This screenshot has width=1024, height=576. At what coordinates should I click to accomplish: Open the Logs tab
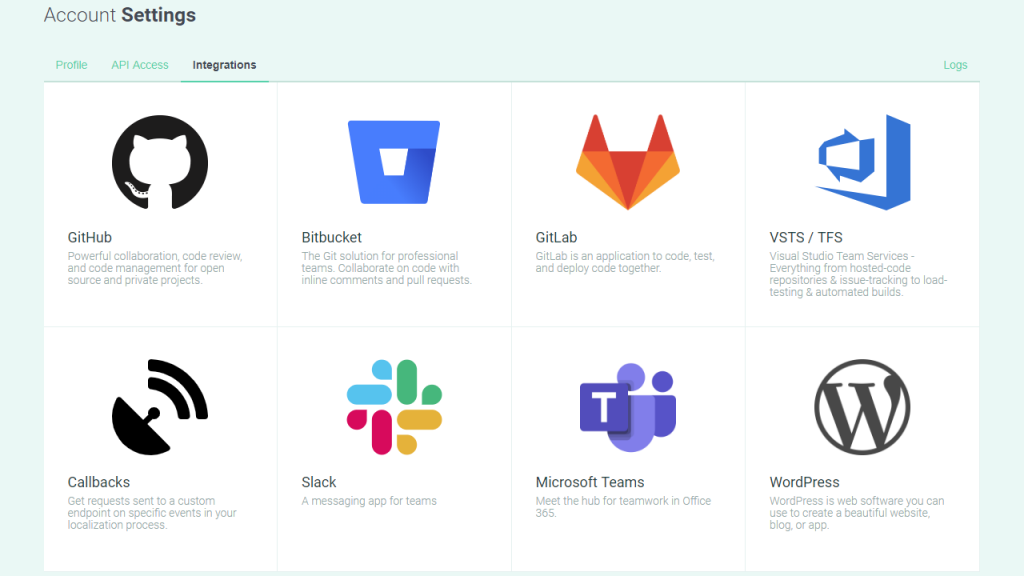[955, 64]
